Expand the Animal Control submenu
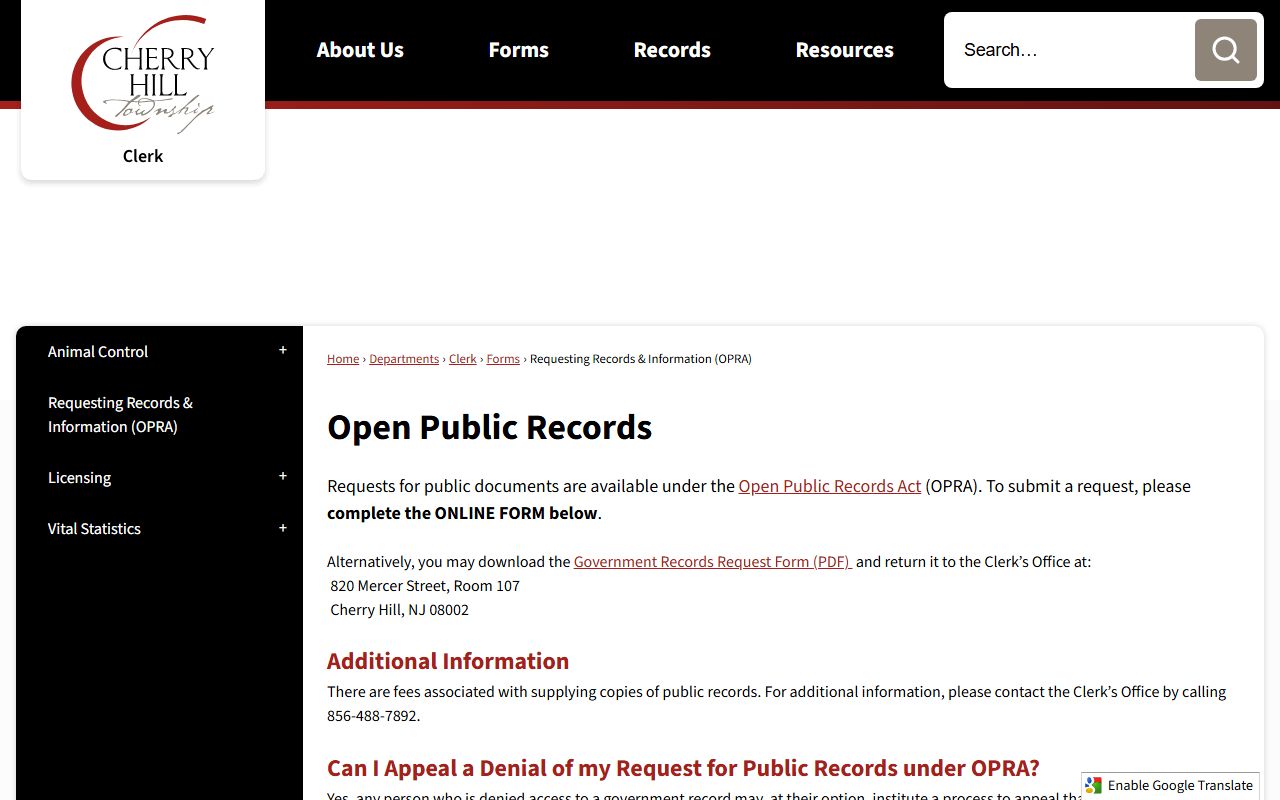The width and height of the screenshot is (1280, 800). click(x=283, y=351)
